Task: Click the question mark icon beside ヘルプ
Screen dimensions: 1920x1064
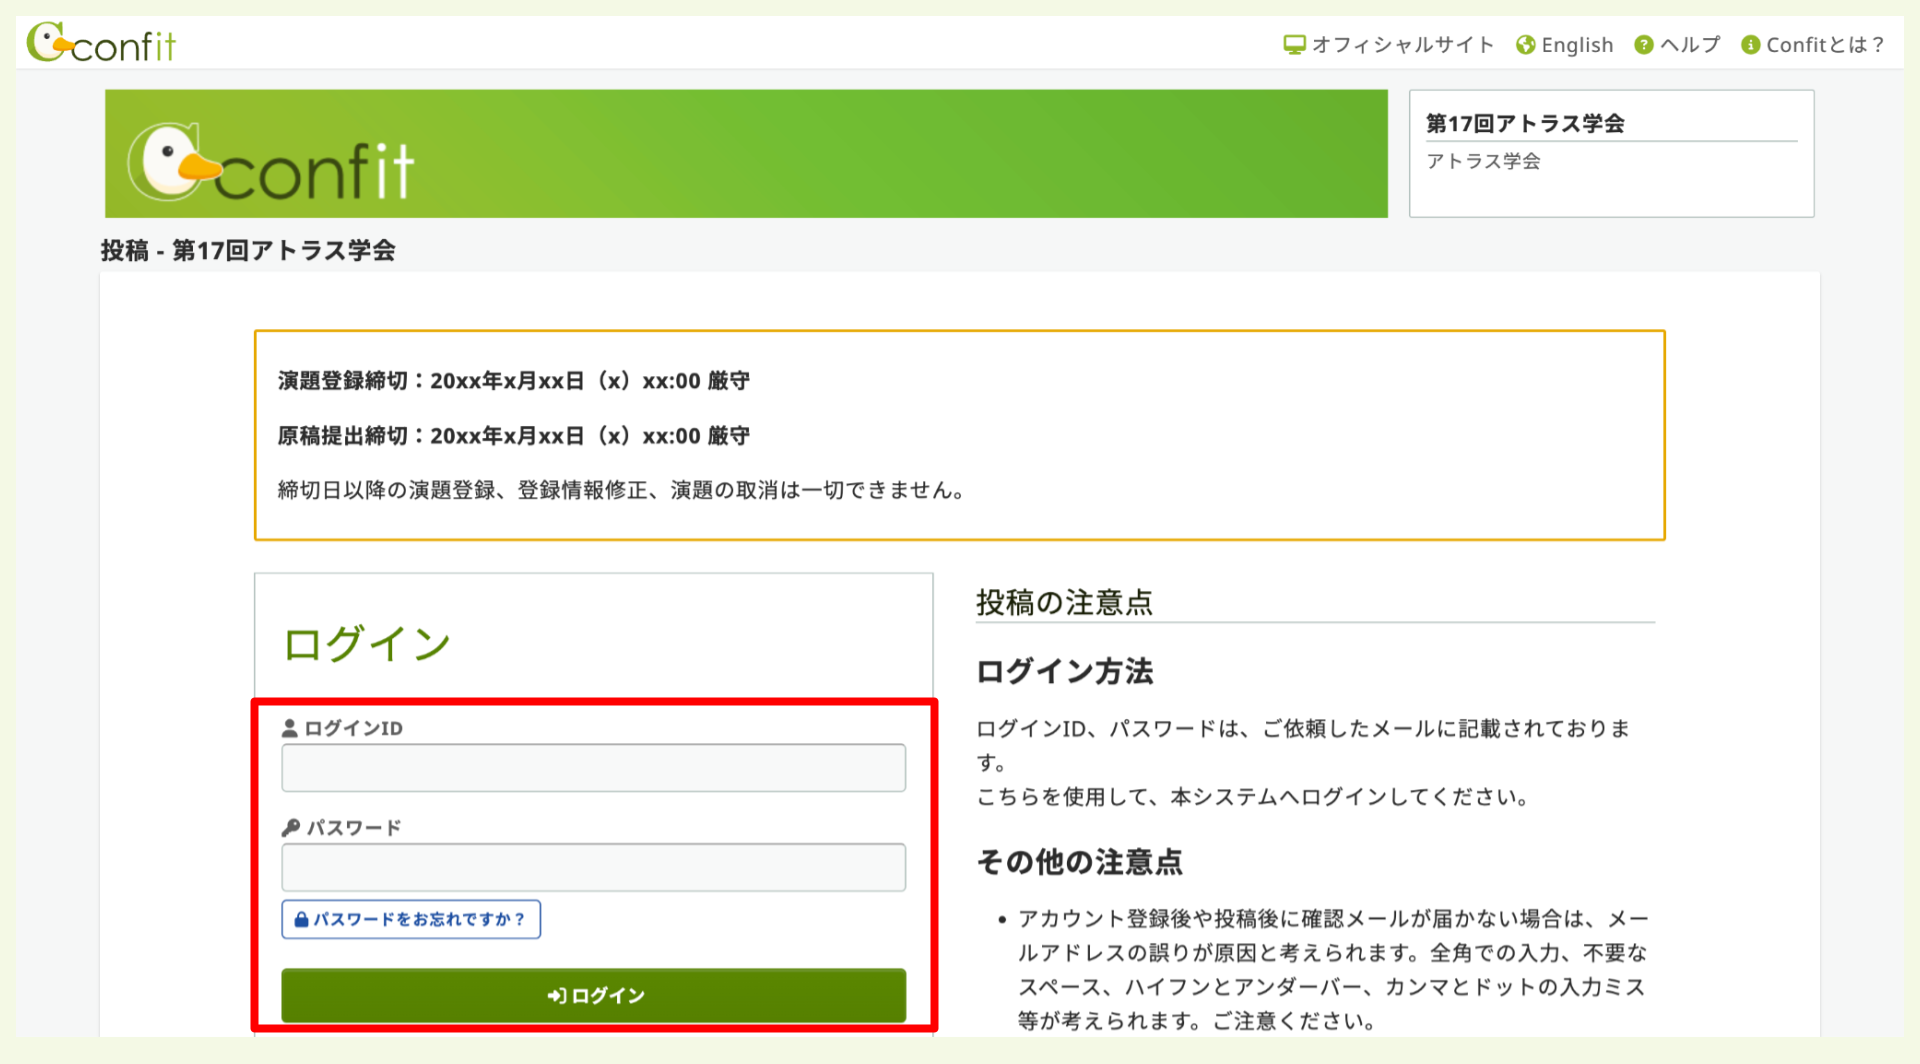Action: (1642, 44)
